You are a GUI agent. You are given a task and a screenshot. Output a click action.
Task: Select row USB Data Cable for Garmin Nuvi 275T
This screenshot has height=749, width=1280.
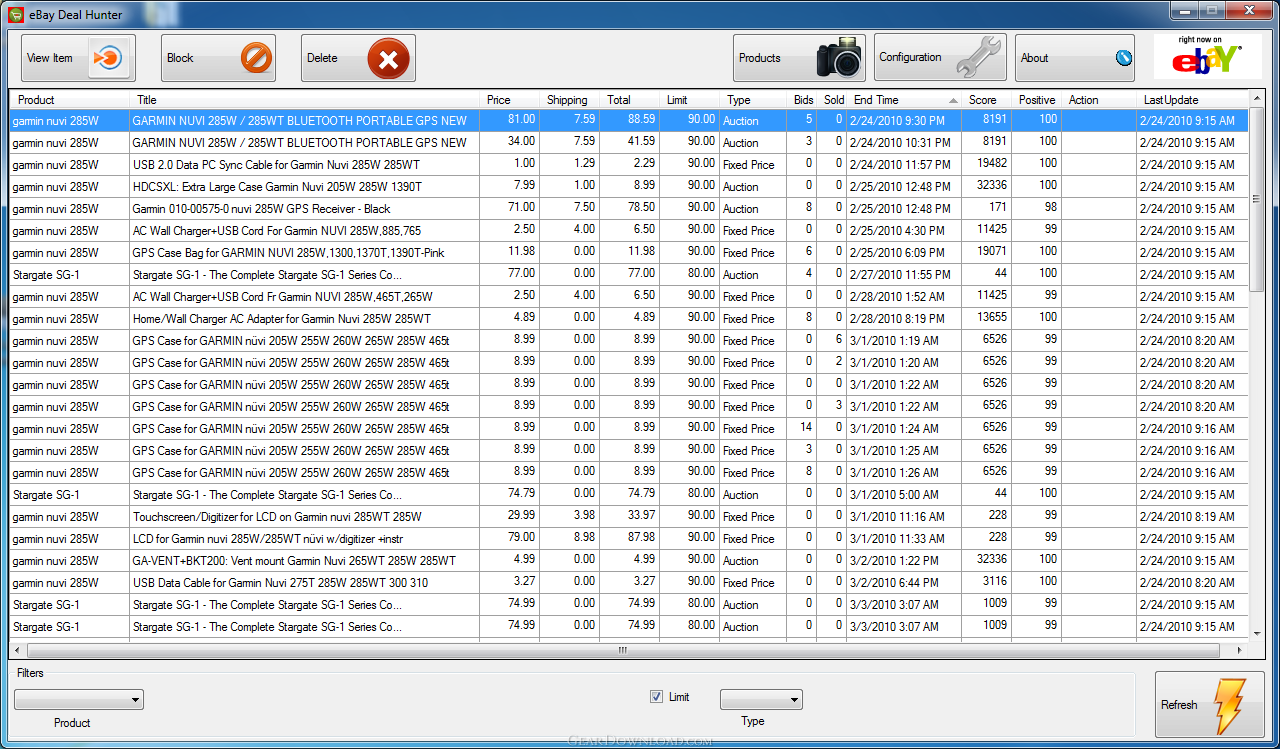pyautogui.click(x=629, y=582)
